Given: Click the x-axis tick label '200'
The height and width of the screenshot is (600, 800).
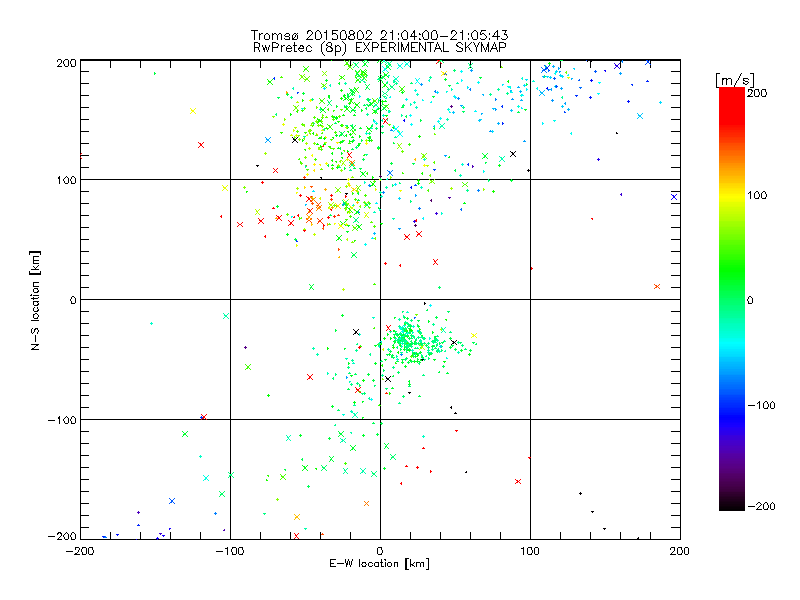Looking at the screenshot, I should [680, 552].
